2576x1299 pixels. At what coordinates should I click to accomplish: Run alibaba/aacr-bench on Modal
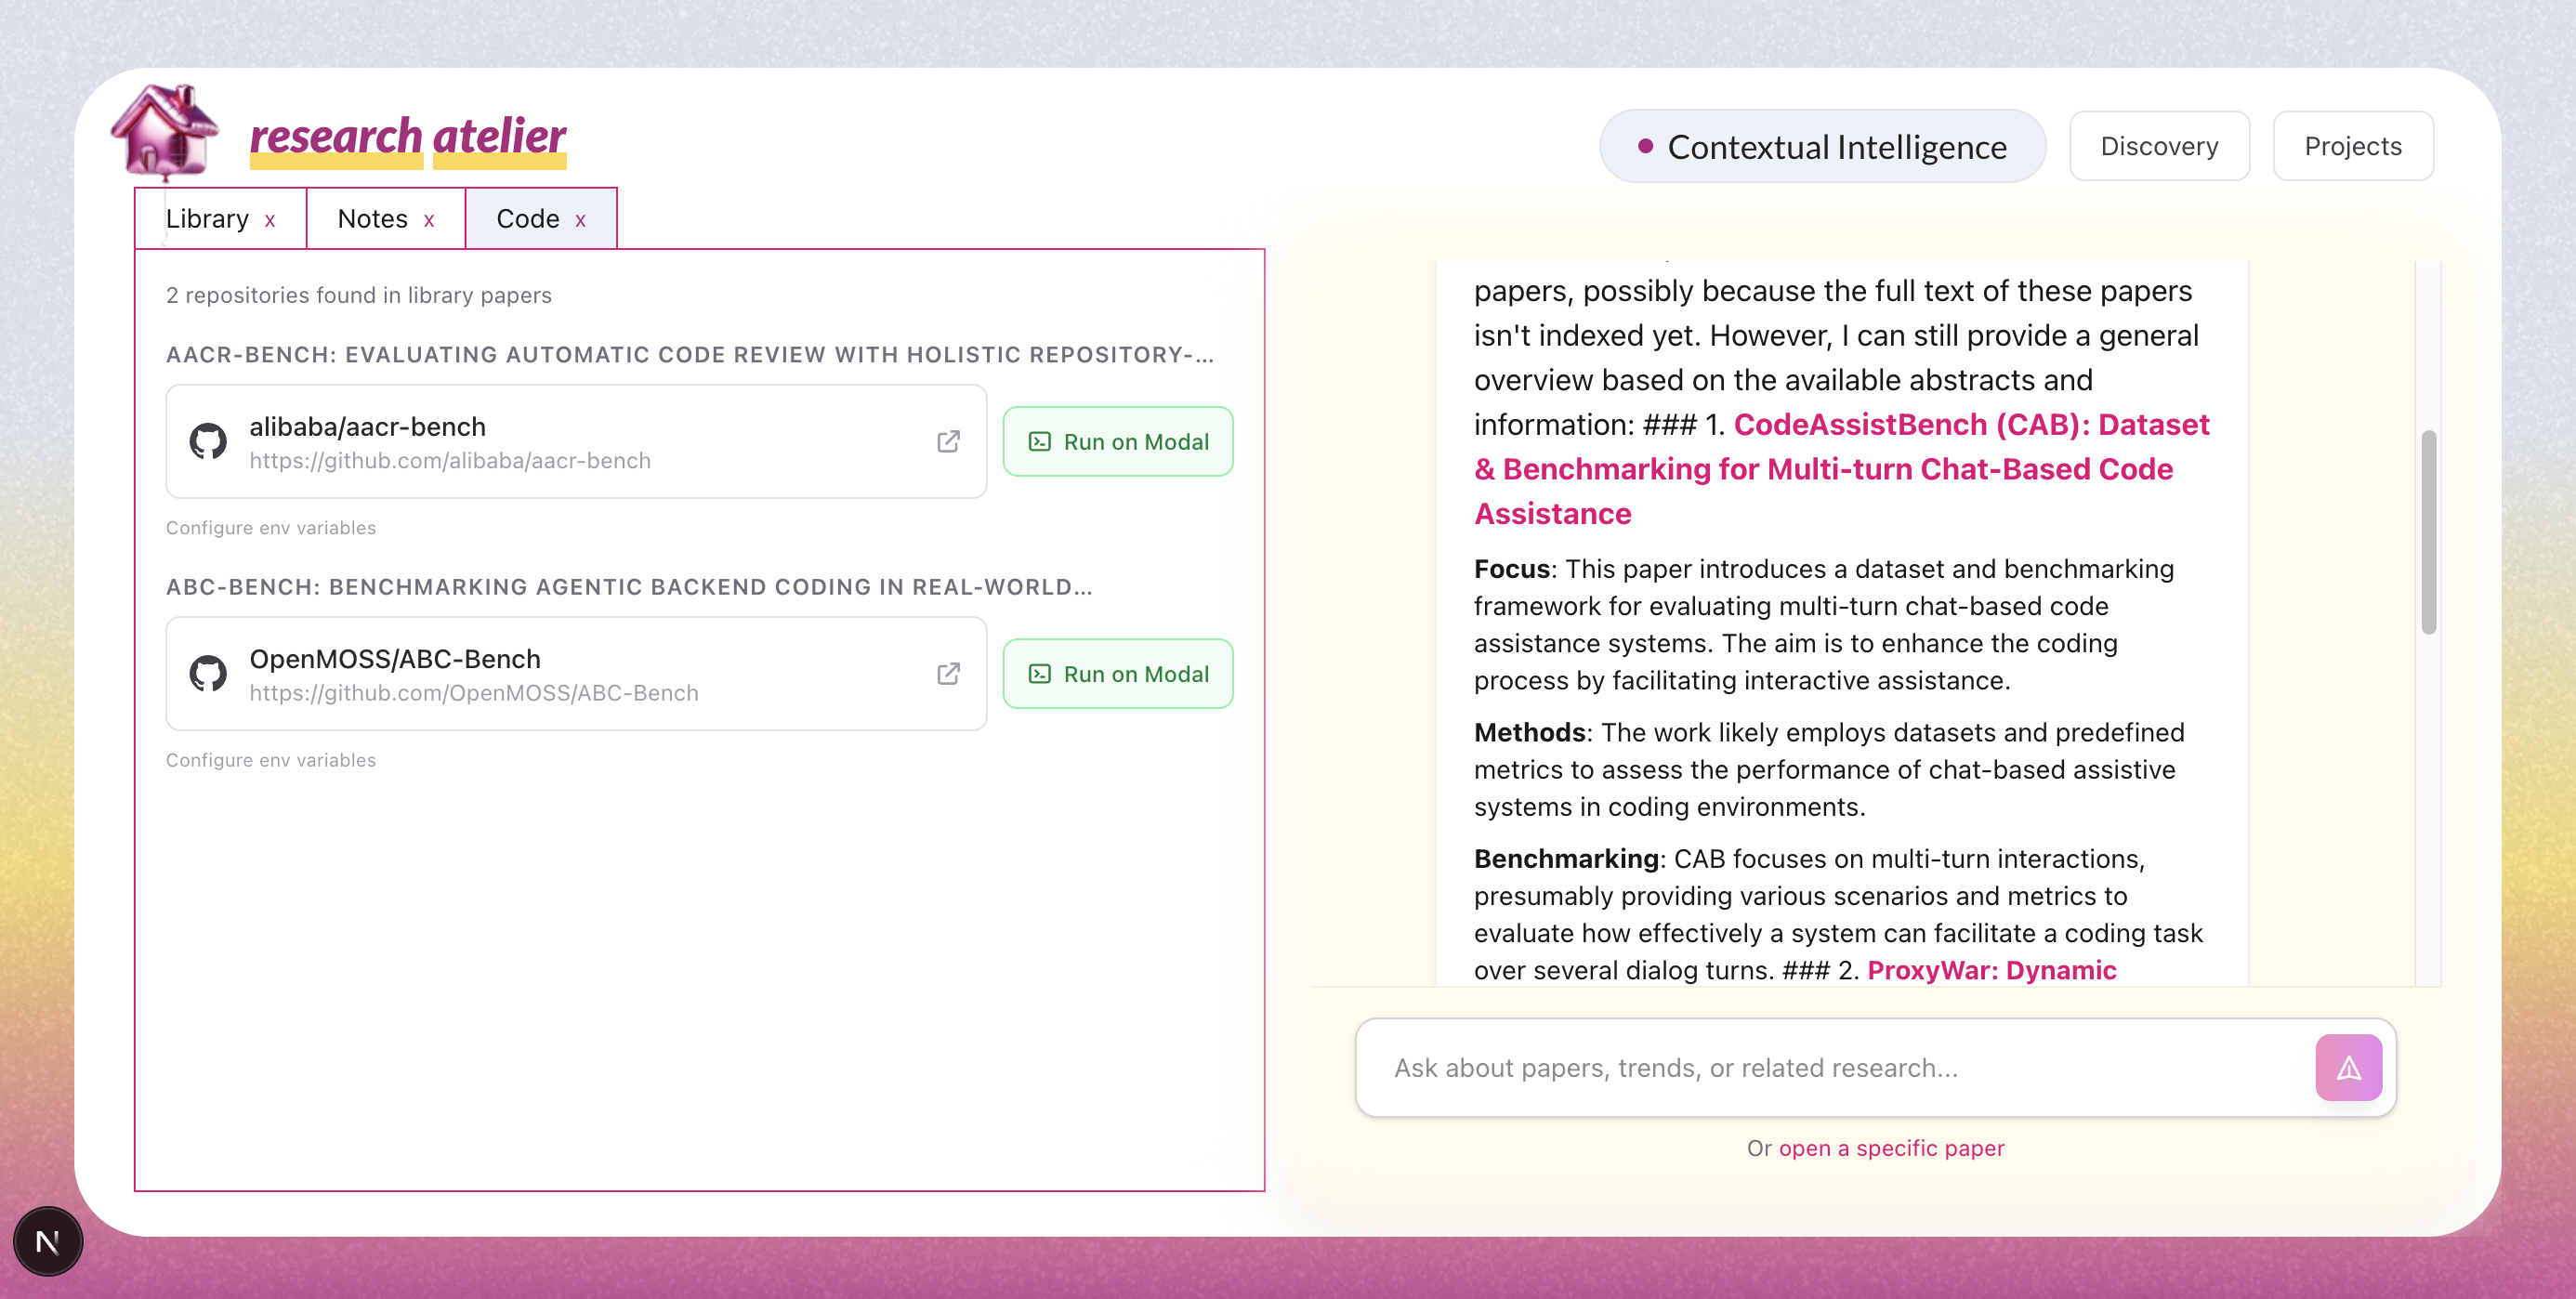pyautogui.click(x=1117, y=442)
